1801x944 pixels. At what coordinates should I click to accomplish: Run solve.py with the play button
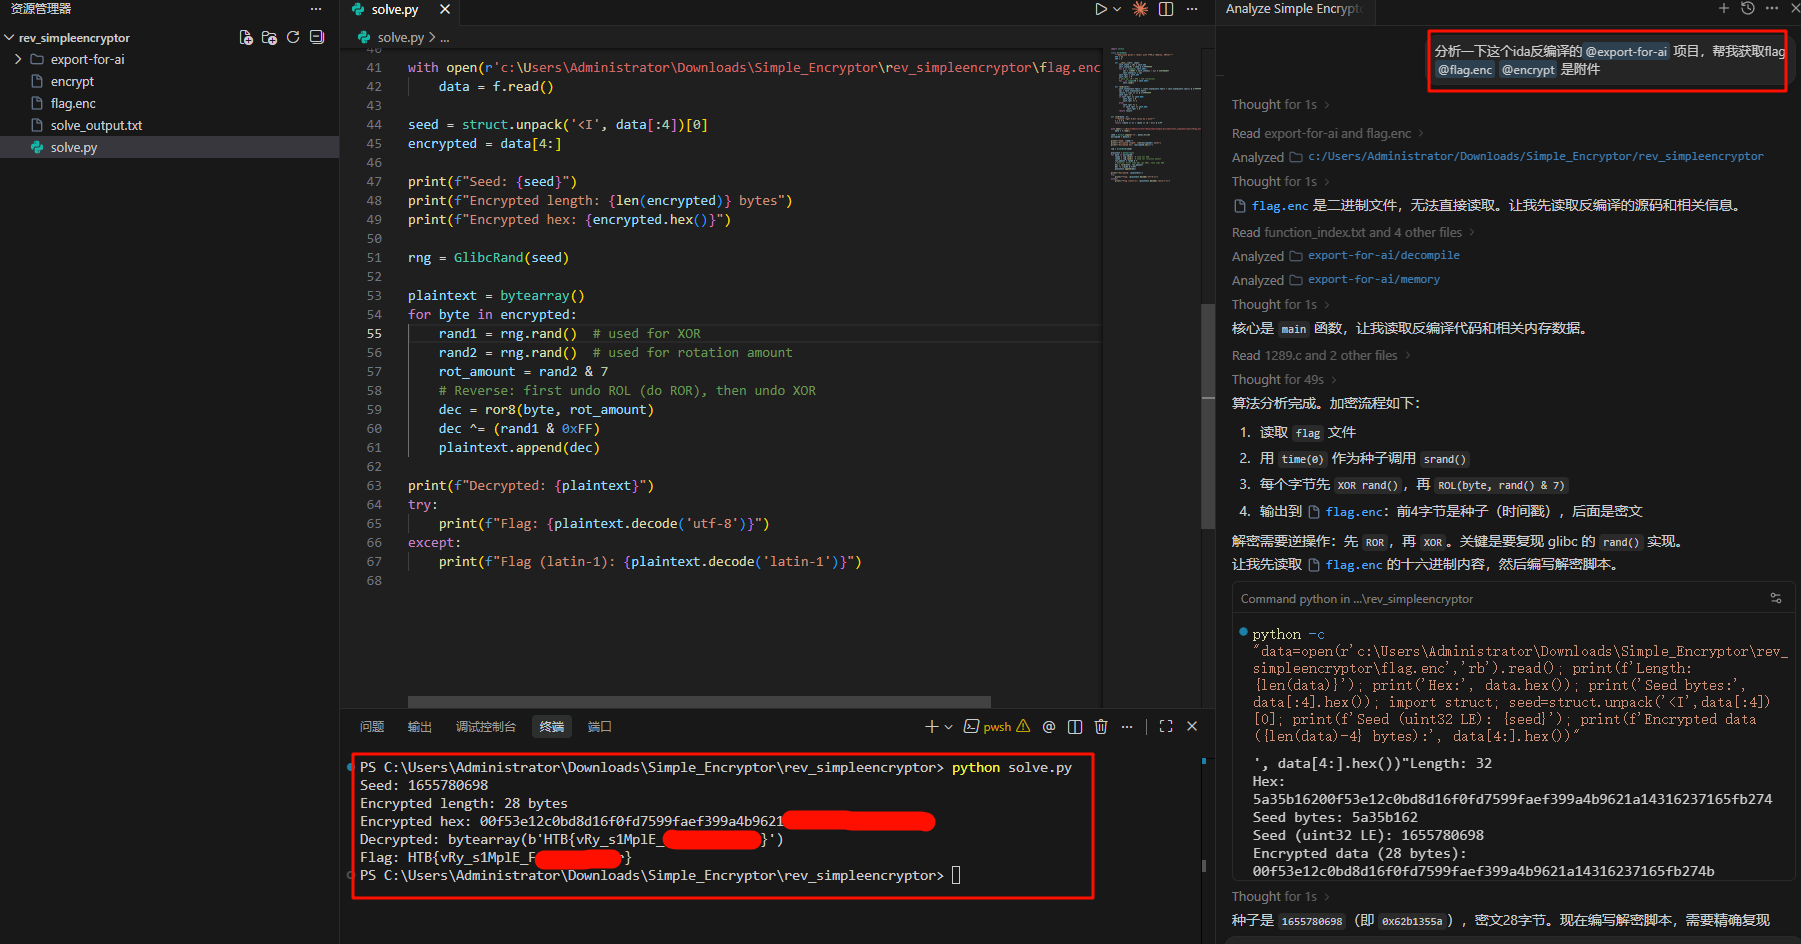coord(1100,9)
